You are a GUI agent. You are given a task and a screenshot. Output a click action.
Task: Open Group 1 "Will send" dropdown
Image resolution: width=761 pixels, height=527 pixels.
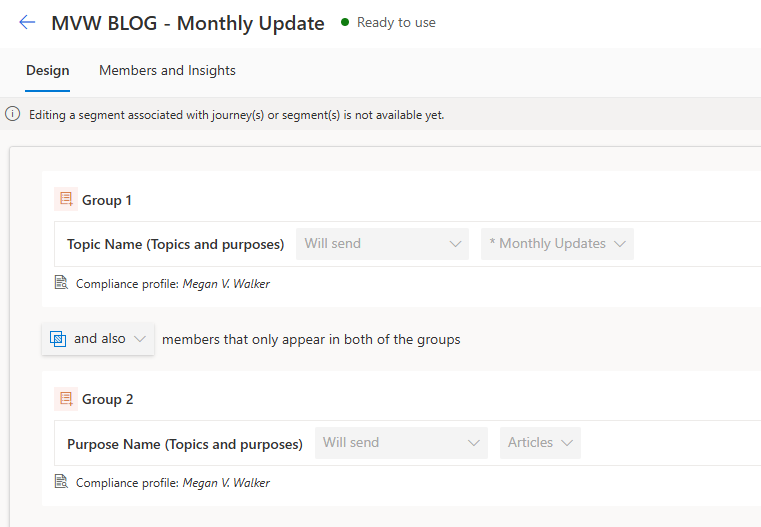382,244
